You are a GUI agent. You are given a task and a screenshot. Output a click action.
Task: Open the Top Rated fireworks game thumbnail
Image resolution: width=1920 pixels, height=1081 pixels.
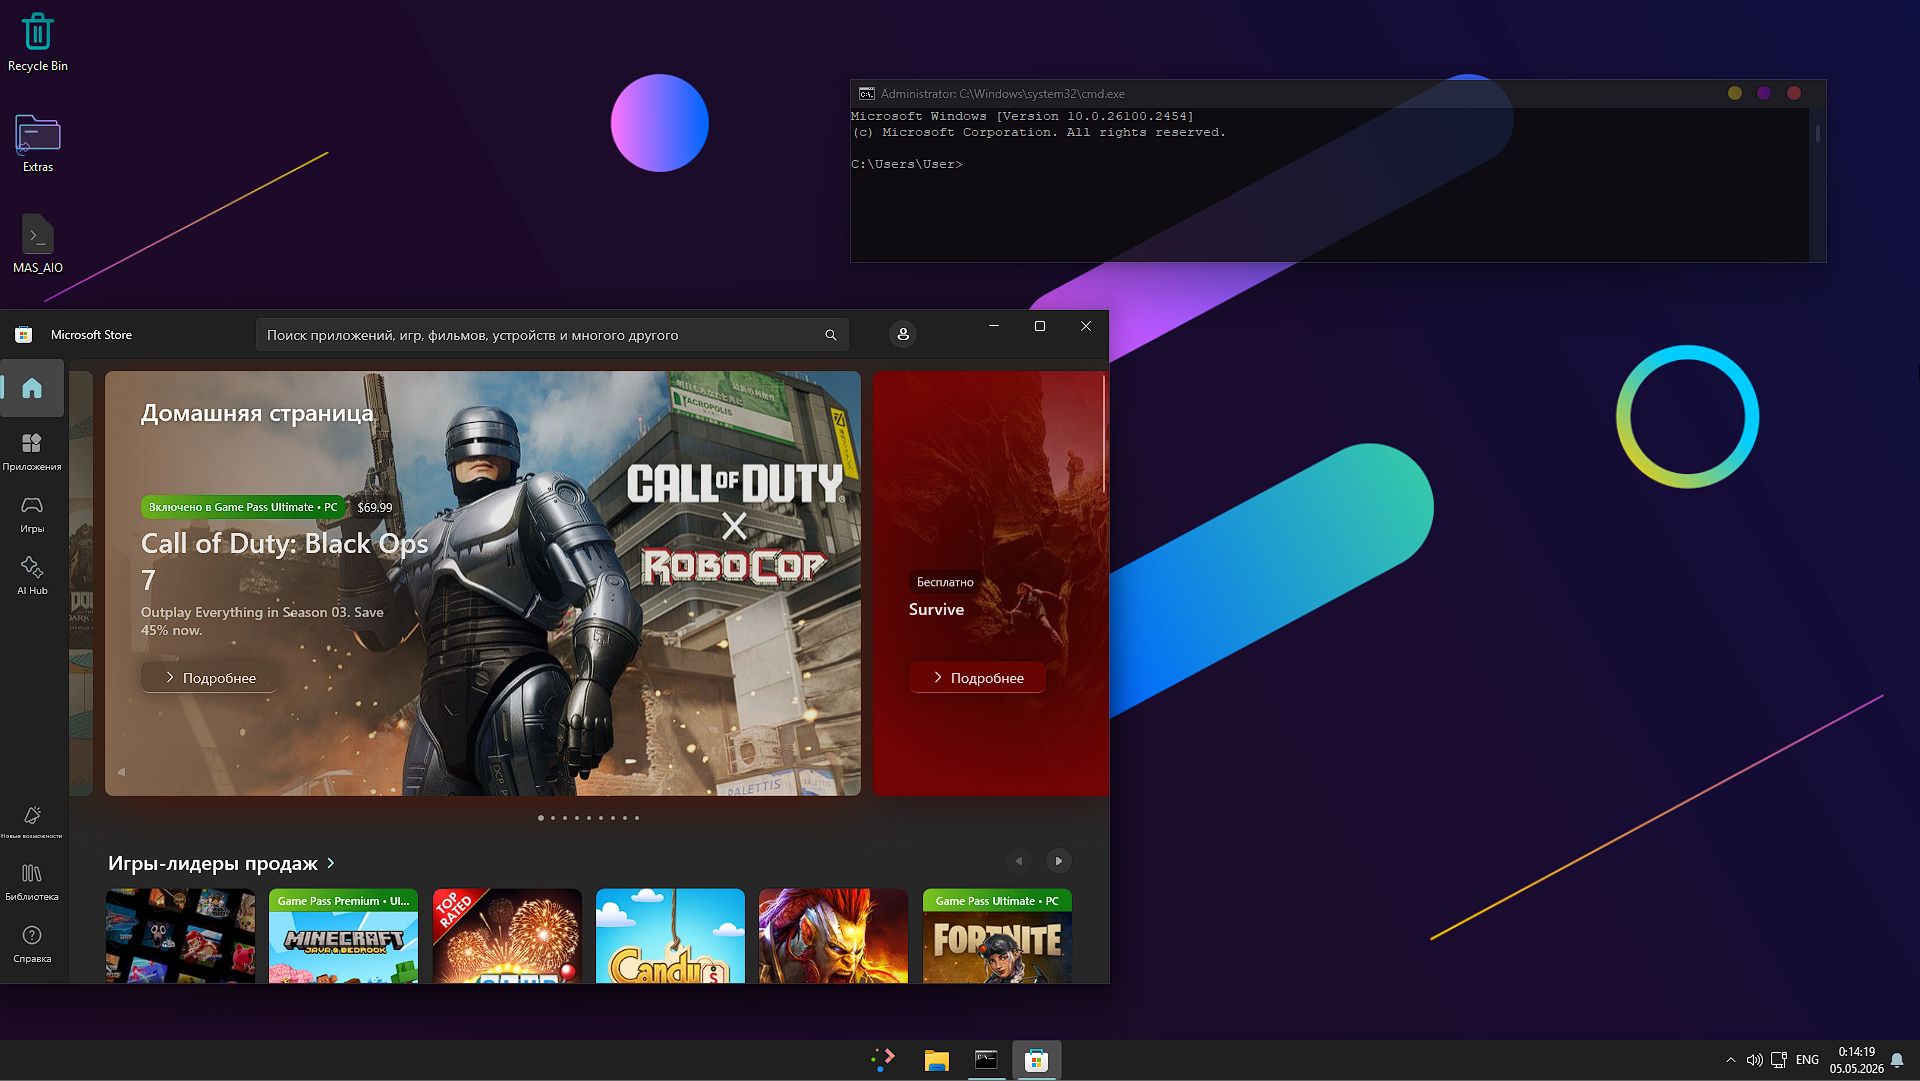(507, 936)
